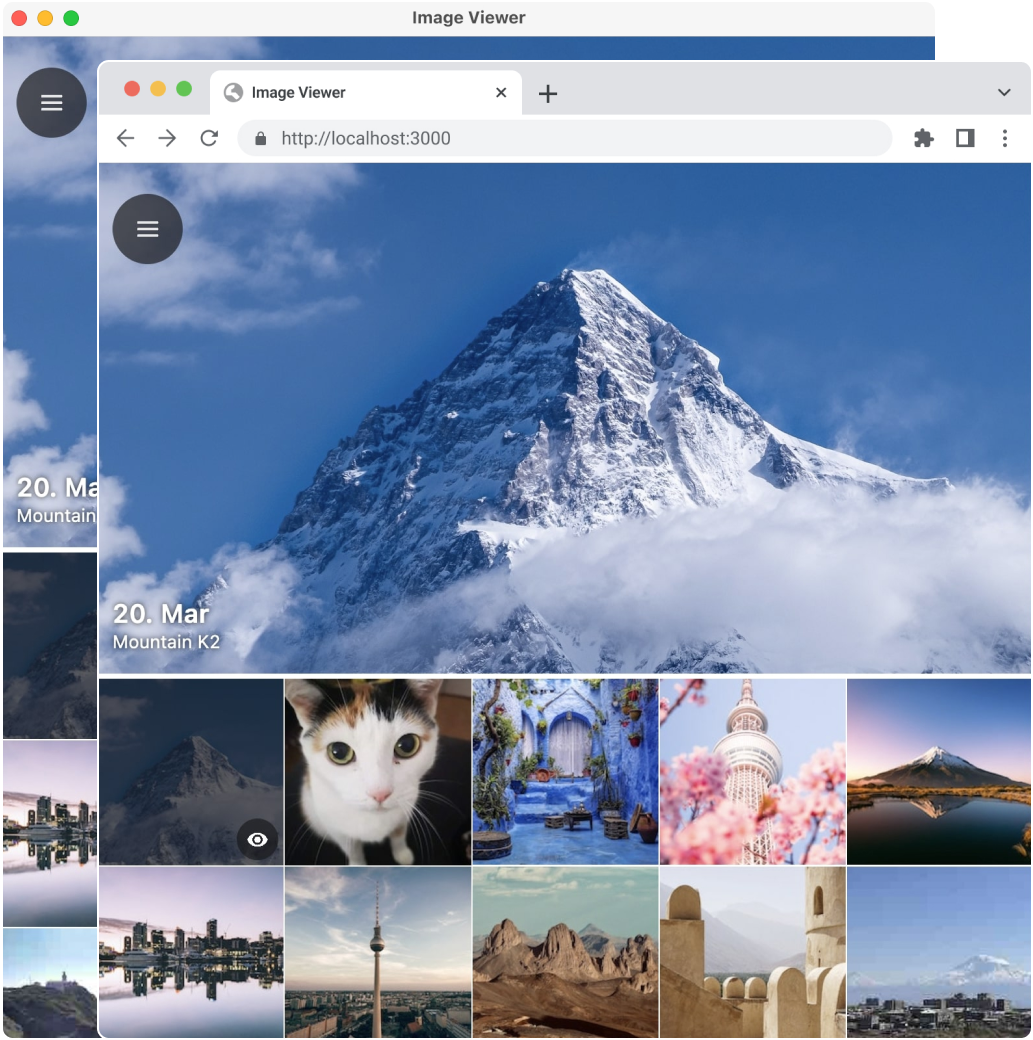Toggle the browser side panel icon
Viewport: 1033px width, 1040px height.
(x=965, y=138)
